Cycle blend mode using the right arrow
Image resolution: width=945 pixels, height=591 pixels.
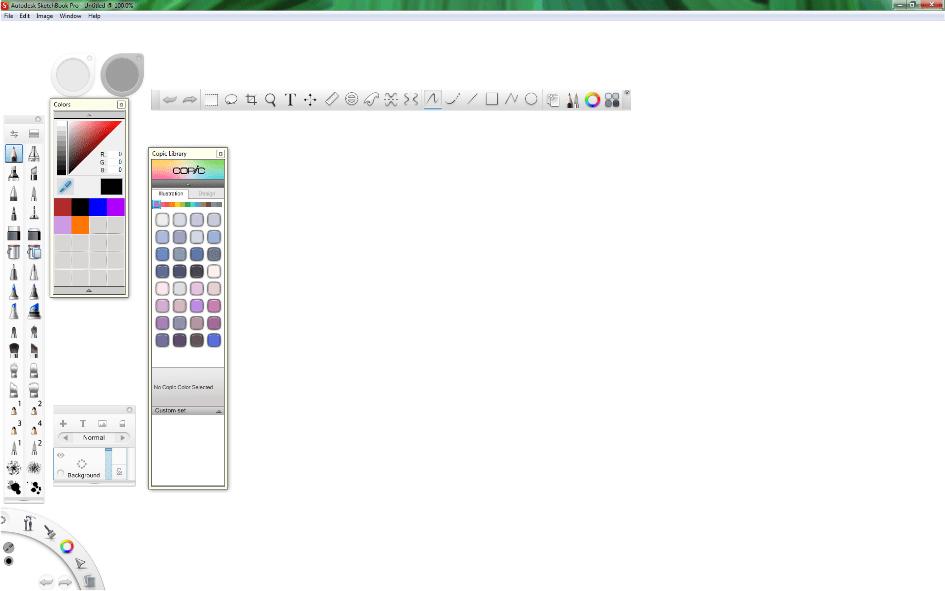[x=123, y=437]
